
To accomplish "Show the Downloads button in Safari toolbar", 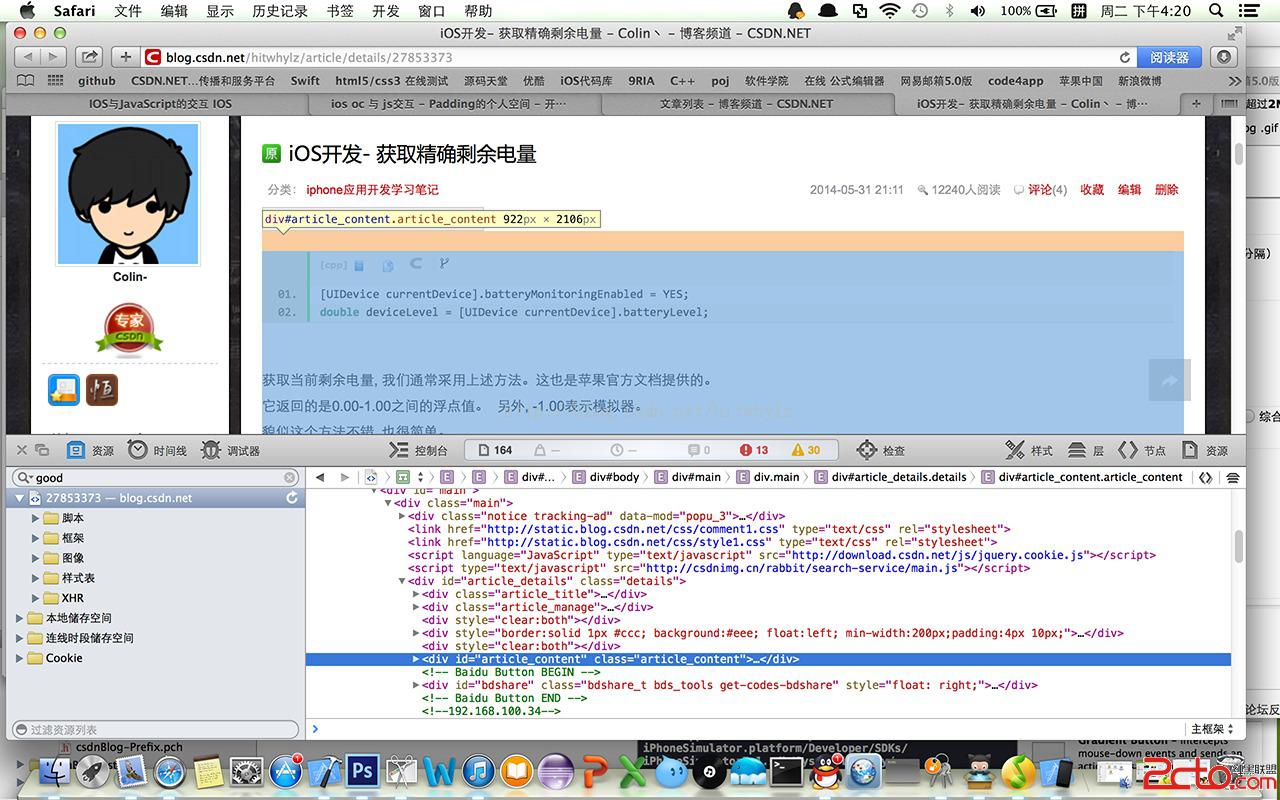I will (1225, 57).
